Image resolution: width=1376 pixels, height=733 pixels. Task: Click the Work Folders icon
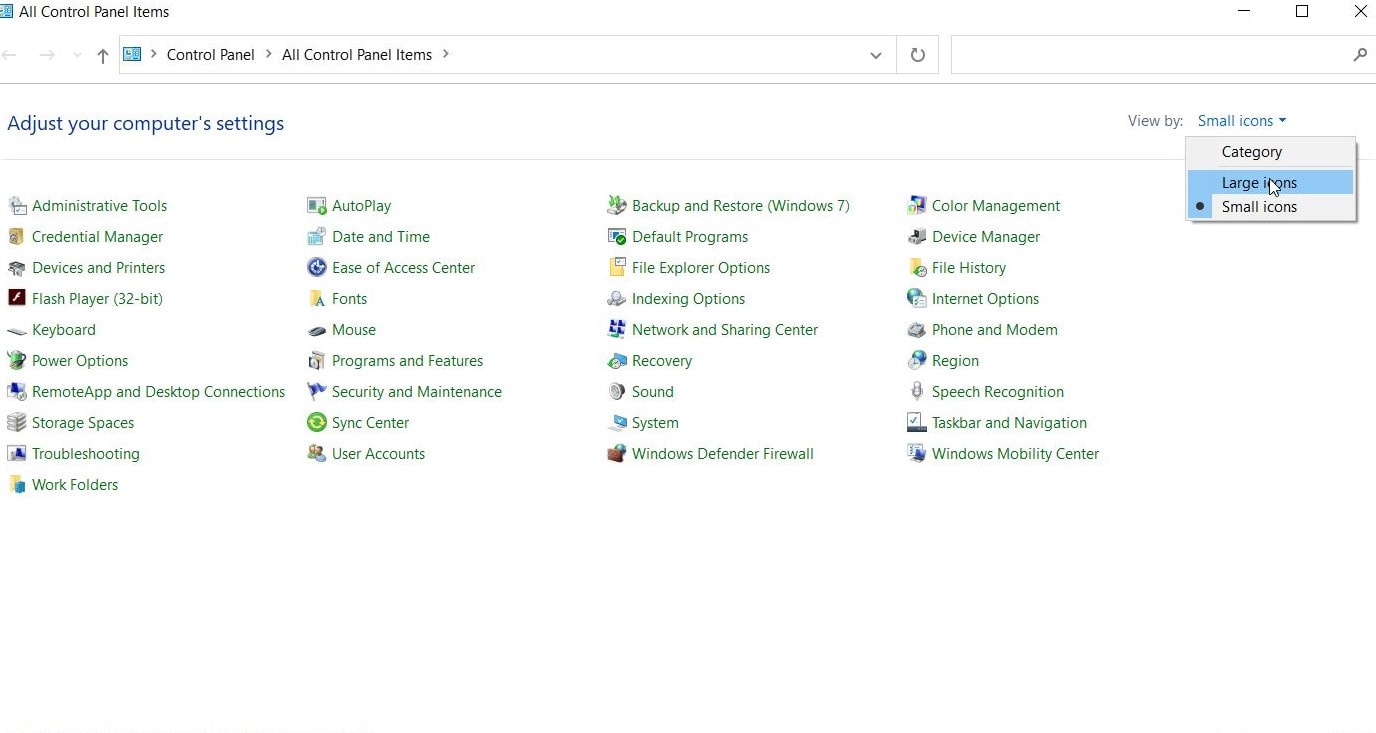click(x=17, y=485)
